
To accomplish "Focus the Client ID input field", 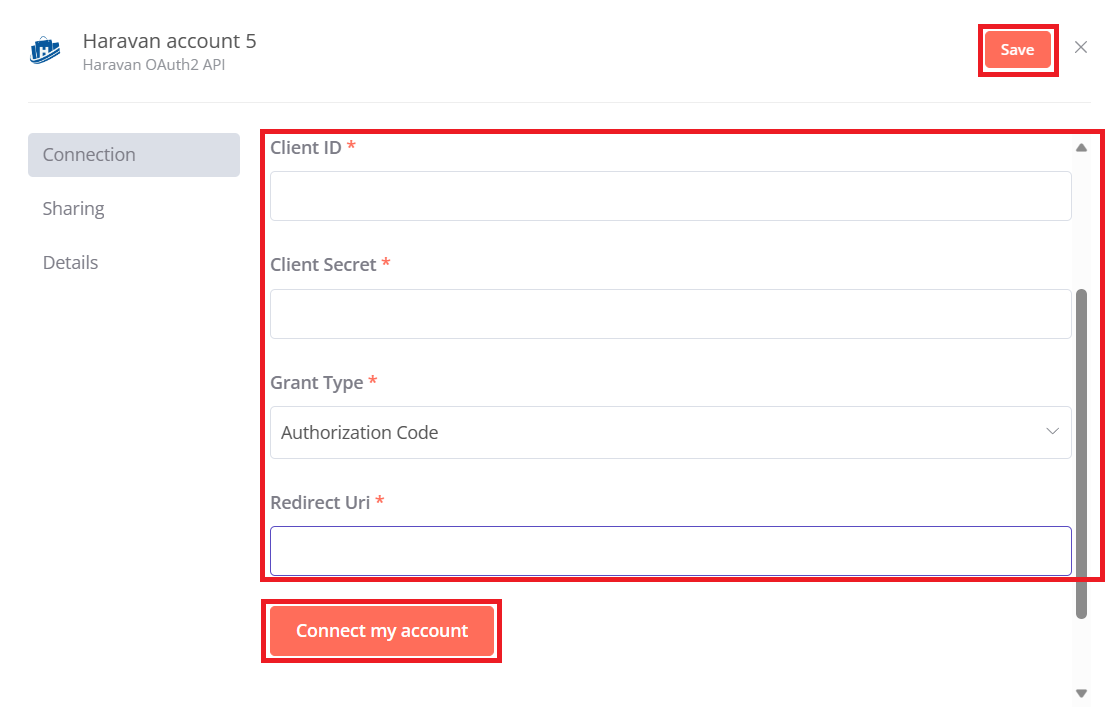I will pyautogui.click(x=670, y=196).
